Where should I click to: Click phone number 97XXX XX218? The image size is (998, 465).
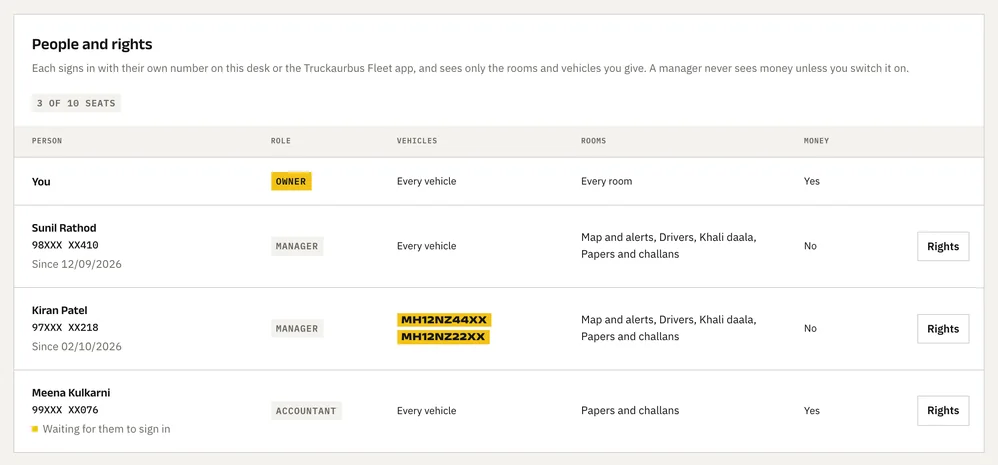[65, 328]
